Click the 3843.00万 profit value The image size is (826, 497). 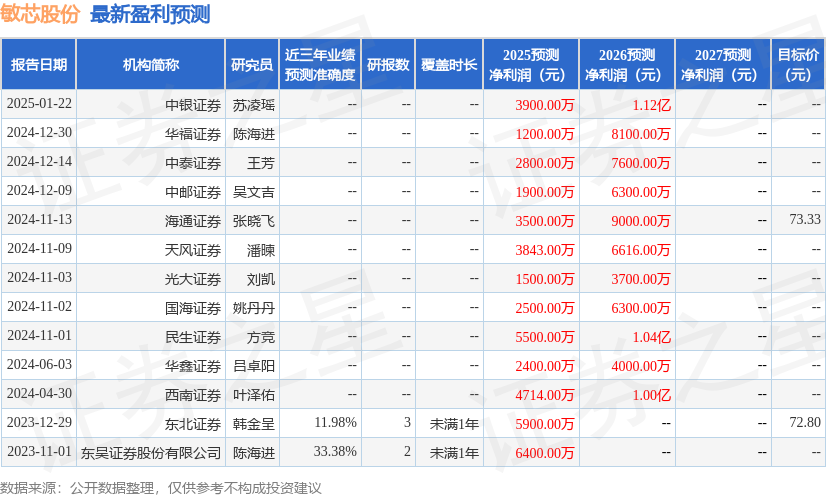tap(545, 250)
